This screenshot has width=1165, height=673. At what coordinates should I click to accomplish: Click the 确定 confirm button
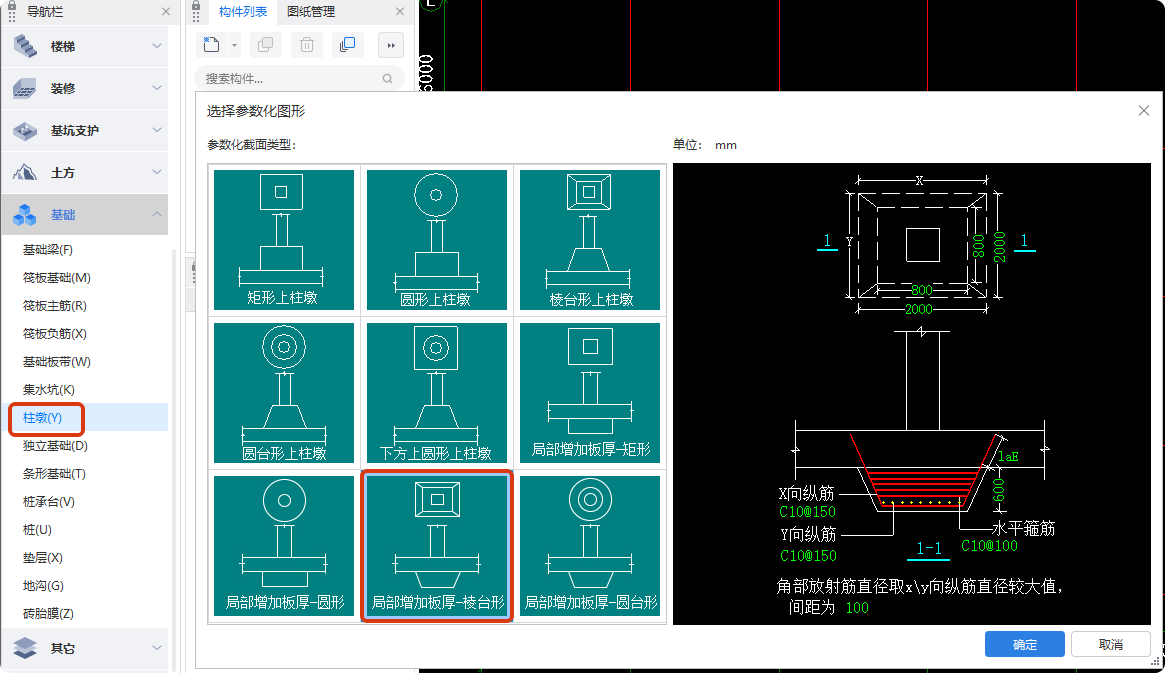click(x=1025, y=644)
